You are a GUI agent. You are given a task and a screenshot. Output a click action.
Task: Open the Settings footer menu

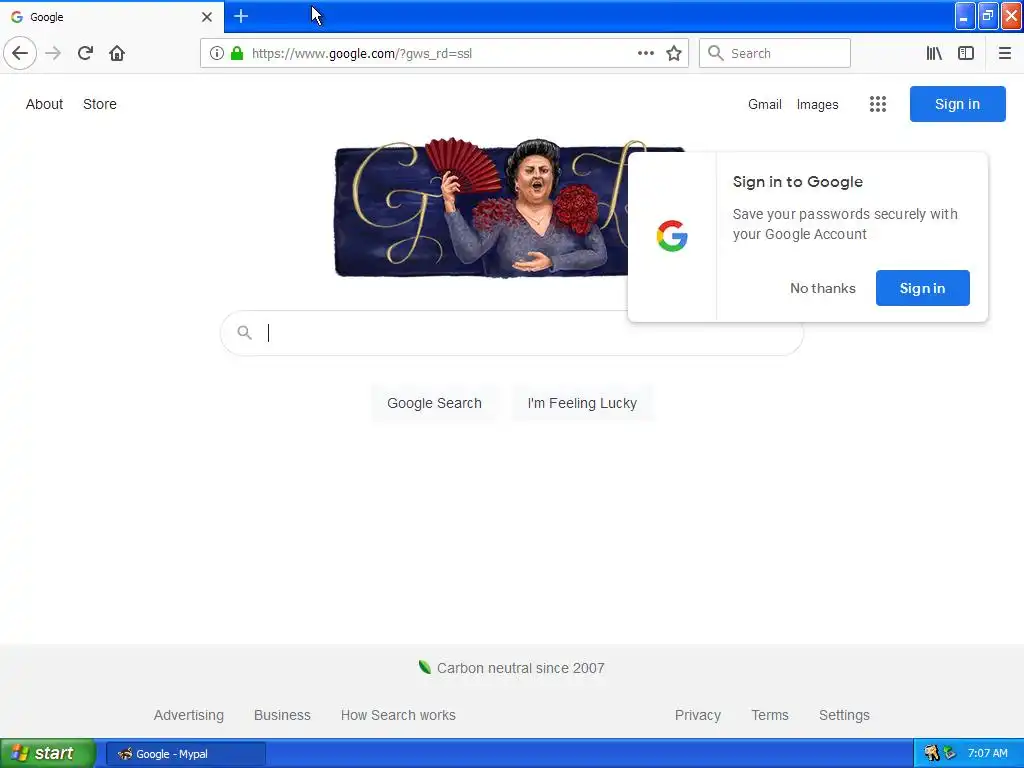click(844, 715)
